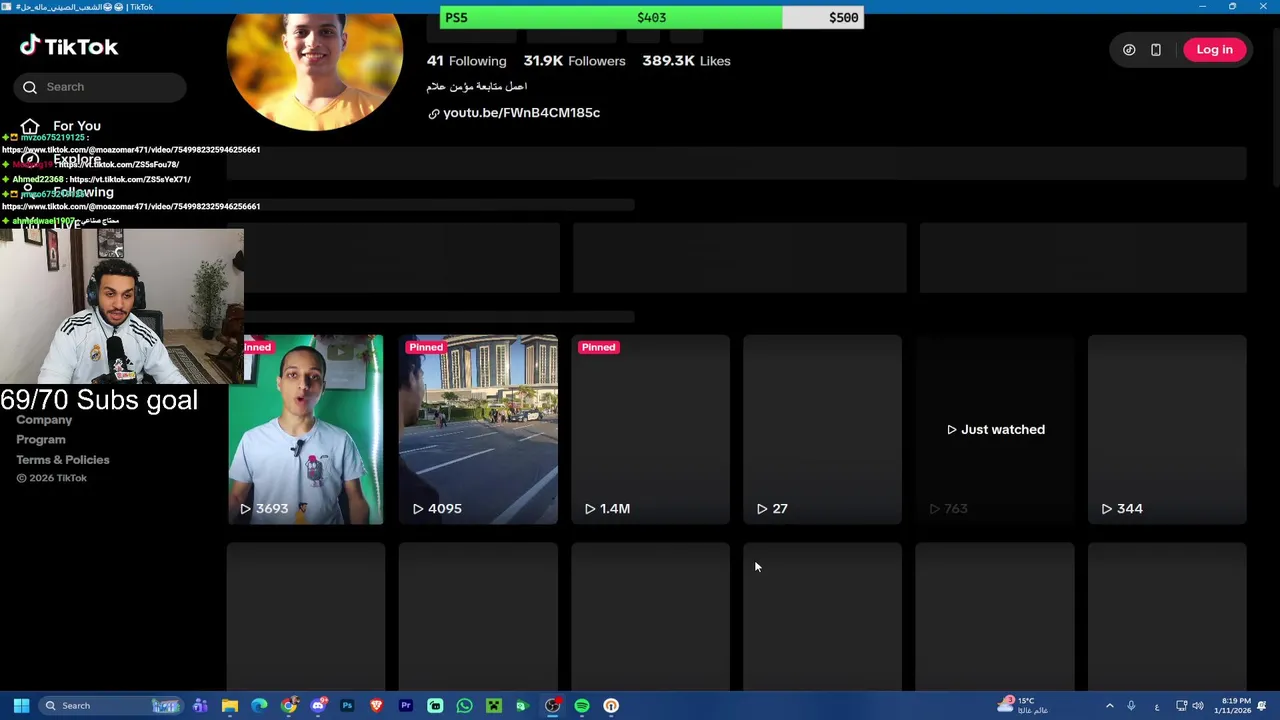This screenshot has width=1280, height=720.
Task: Open Terms & Policies footer link
Action: tap(63, 460)
